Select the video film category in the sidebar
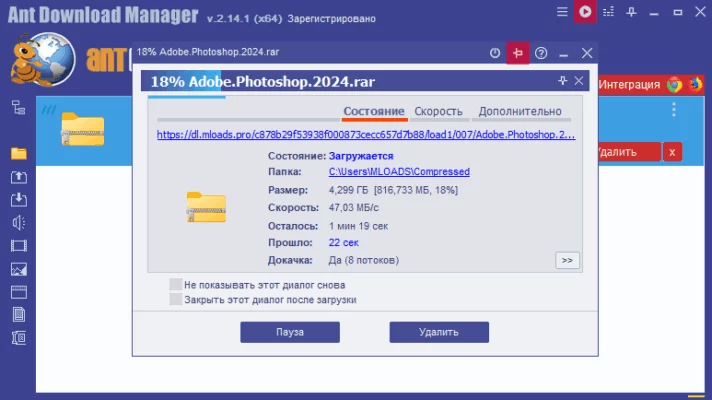The width and height of the screenshot is (712, 400). pyautogui.click(x=19, y=246)
